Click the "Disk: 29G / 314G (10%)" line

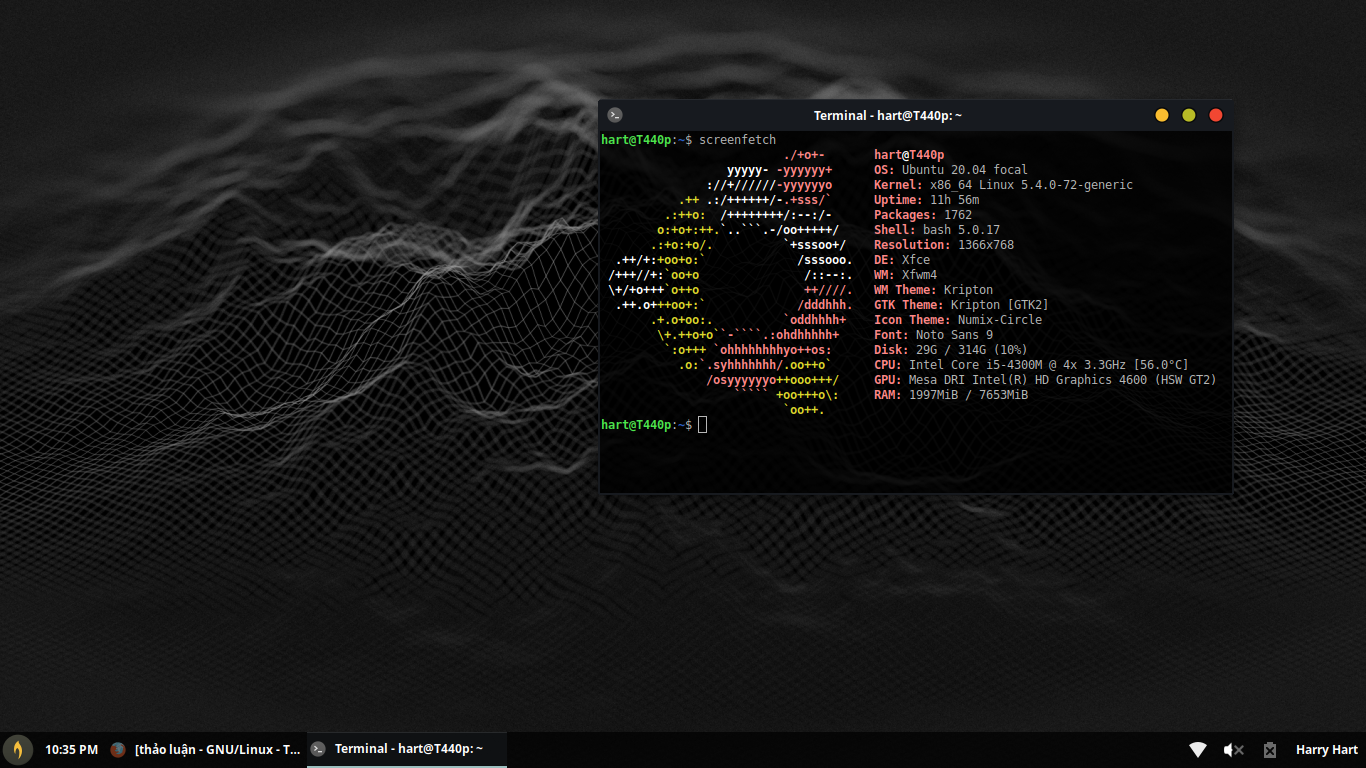951,350
